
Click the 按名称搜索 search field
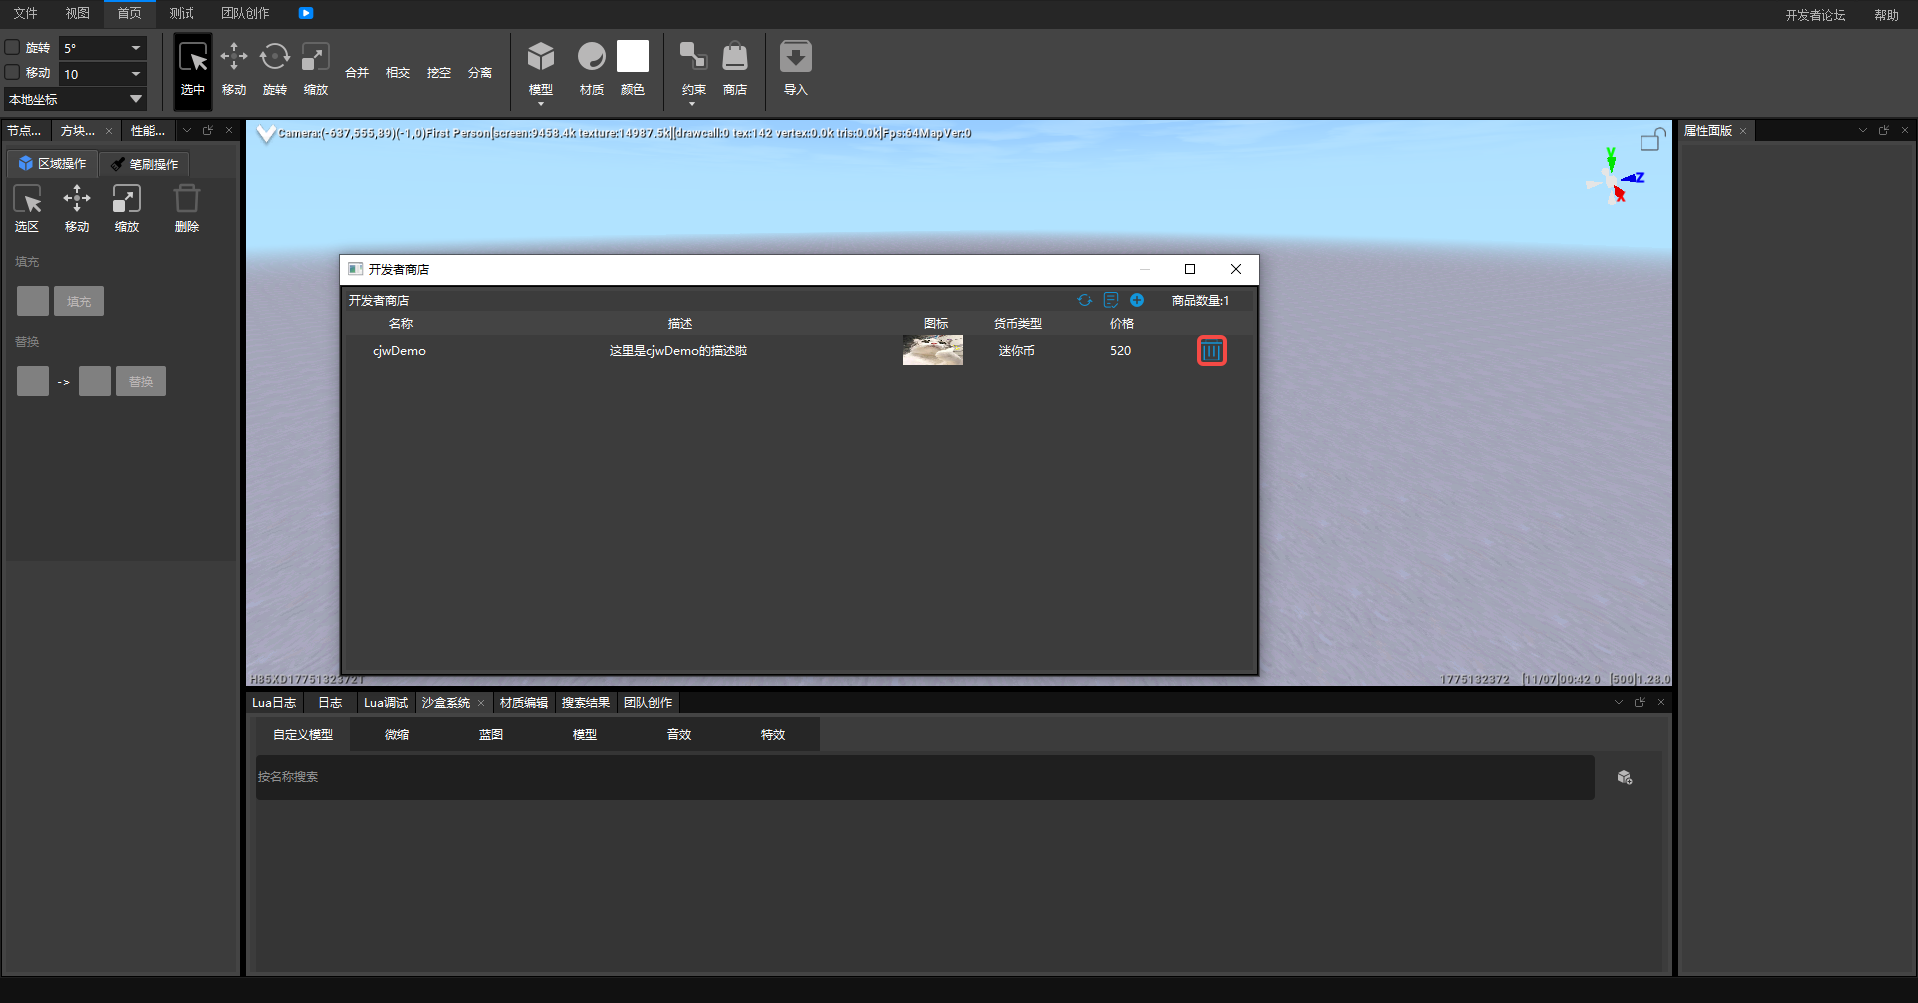[924, 777]
